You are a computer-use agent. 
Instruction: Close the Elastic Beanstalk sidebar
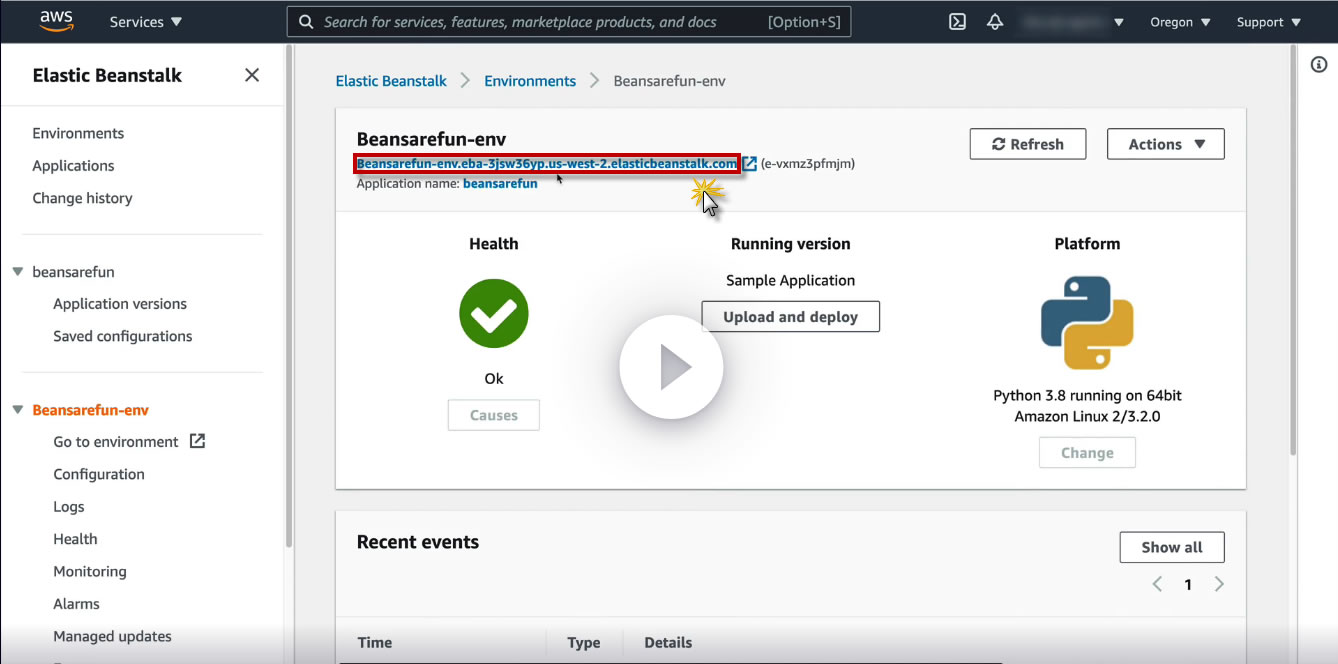click(252, 75)
